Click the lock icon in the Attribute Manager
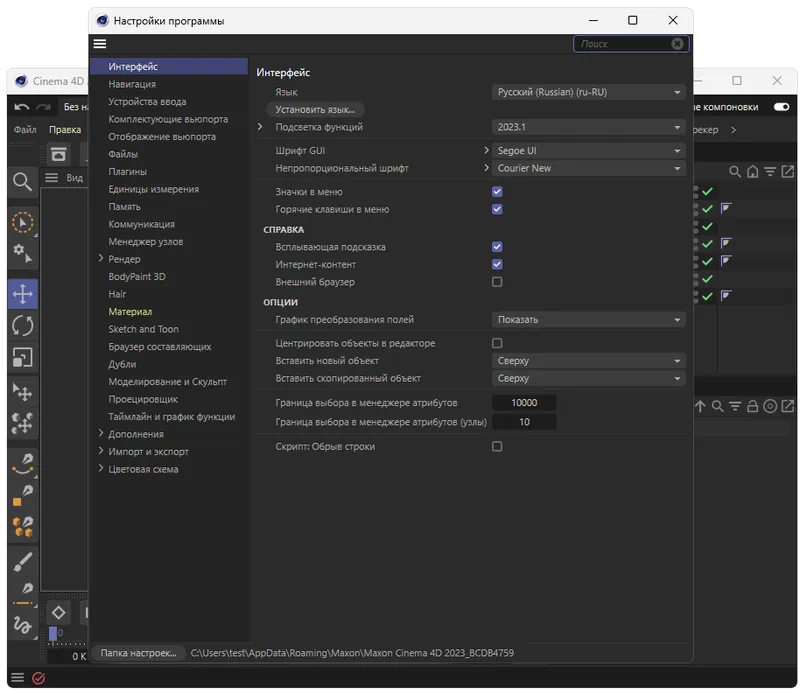This screenshot has height=694, width=800. click(753, 406)
